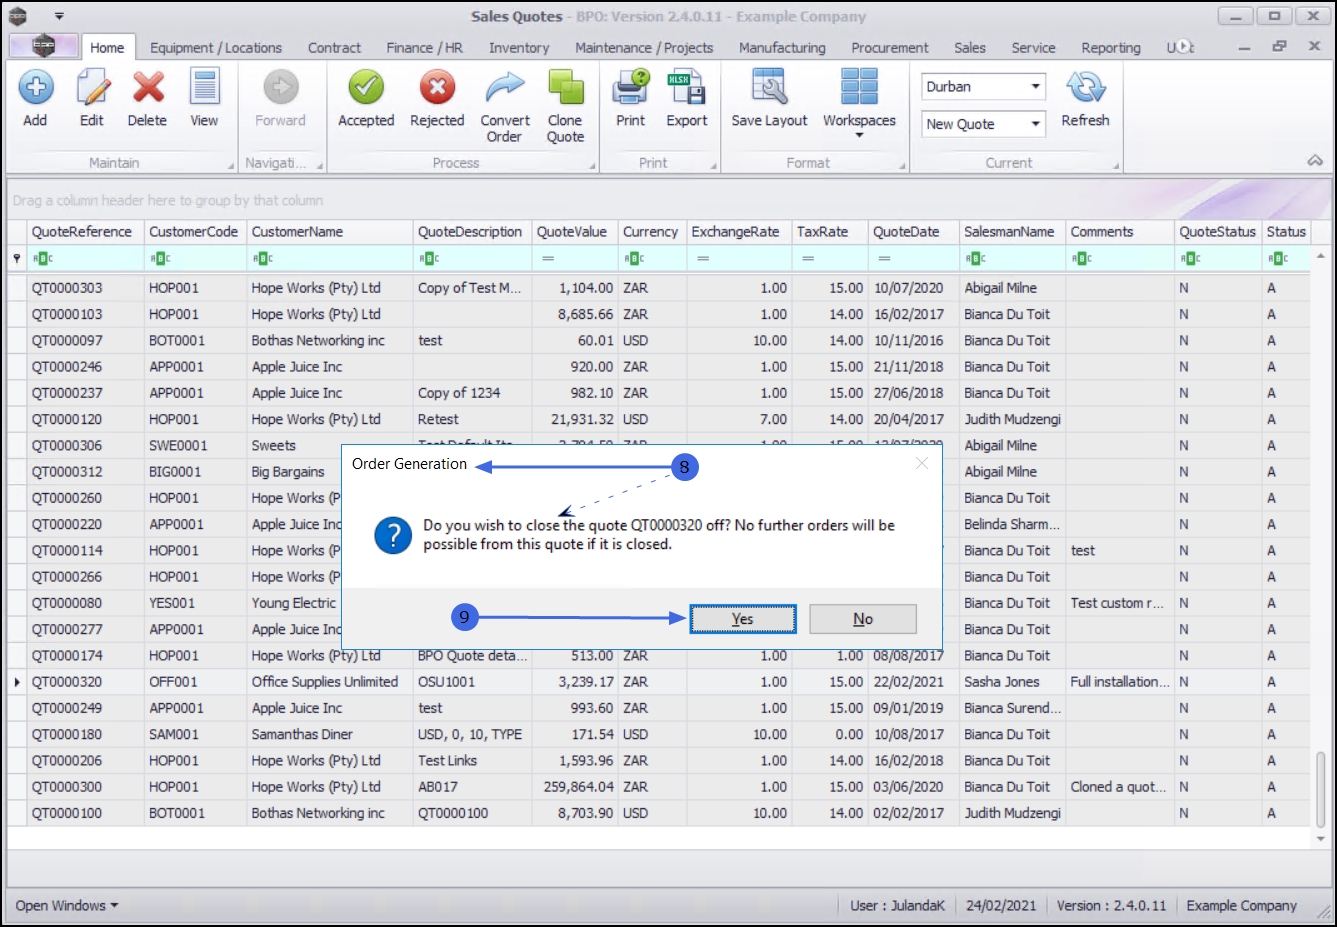Close the Order Generation dialog
Image resolution: width=1337 pixels, height=927 pixels.
point(921,463)
